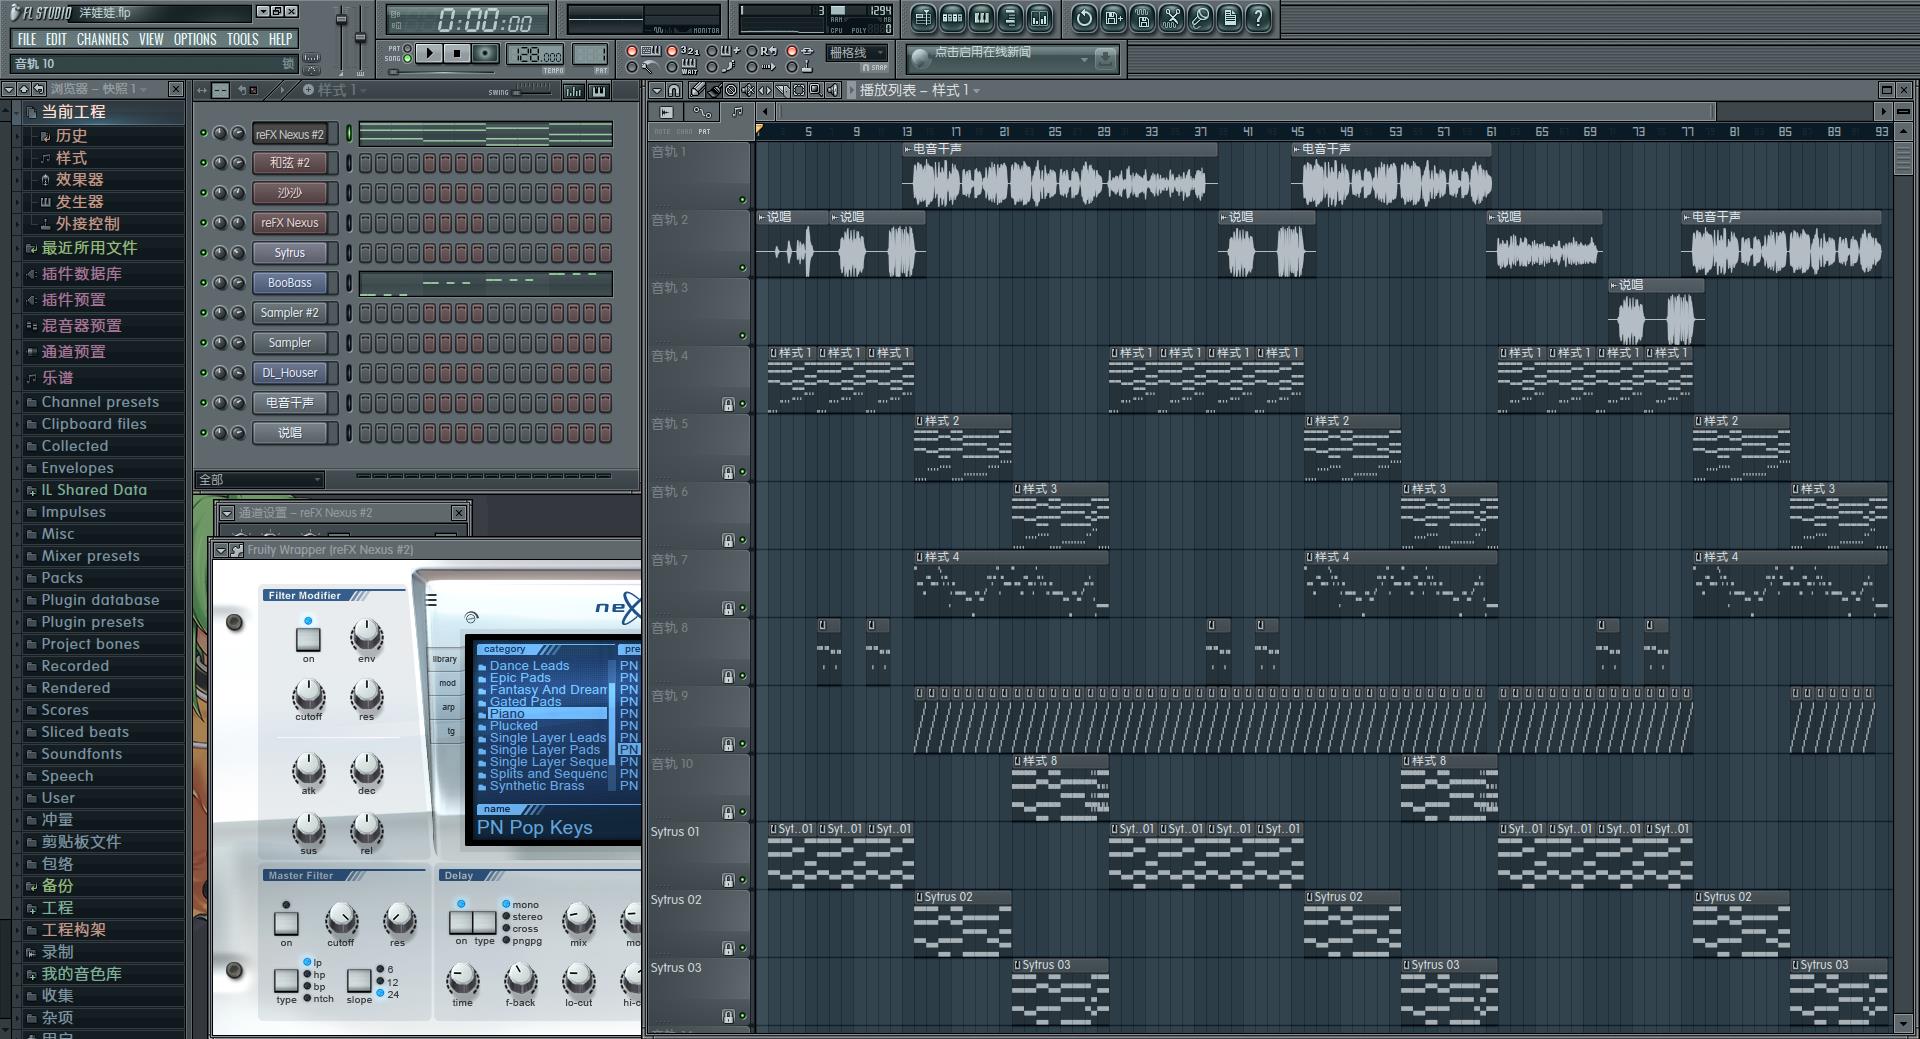
Task: Open the Nexus library tab button
Action: [x=445, y=659]
